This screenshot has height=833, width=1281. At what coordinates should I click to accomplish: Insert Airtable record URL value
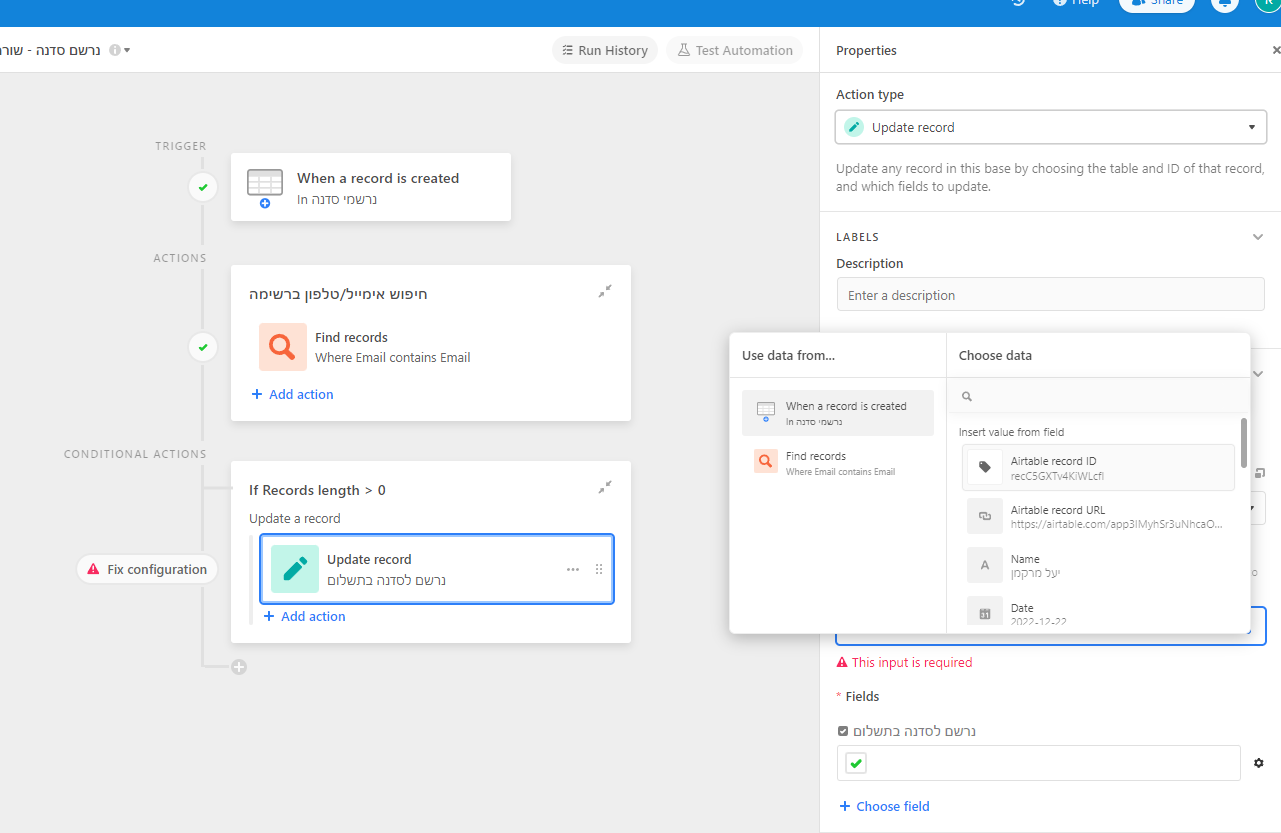click(x=1098, y=517)
